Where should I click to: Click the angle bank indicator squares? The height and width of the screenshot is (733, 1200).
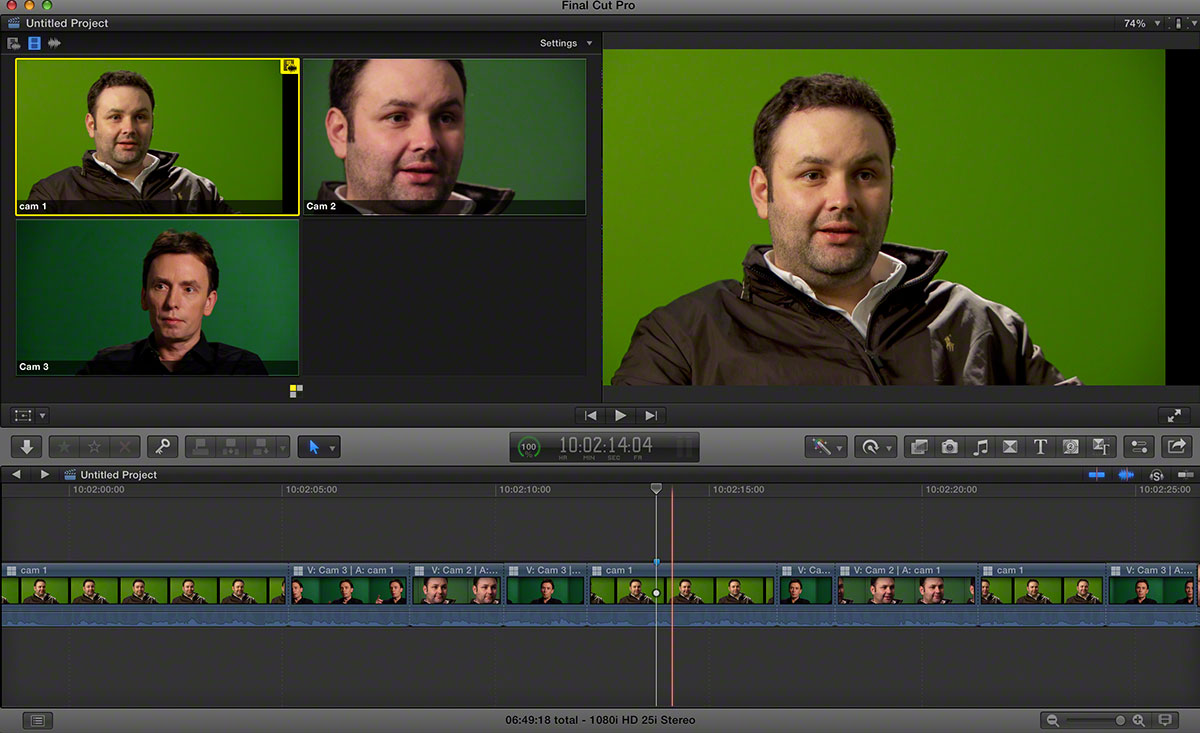[x=296, y=390]
